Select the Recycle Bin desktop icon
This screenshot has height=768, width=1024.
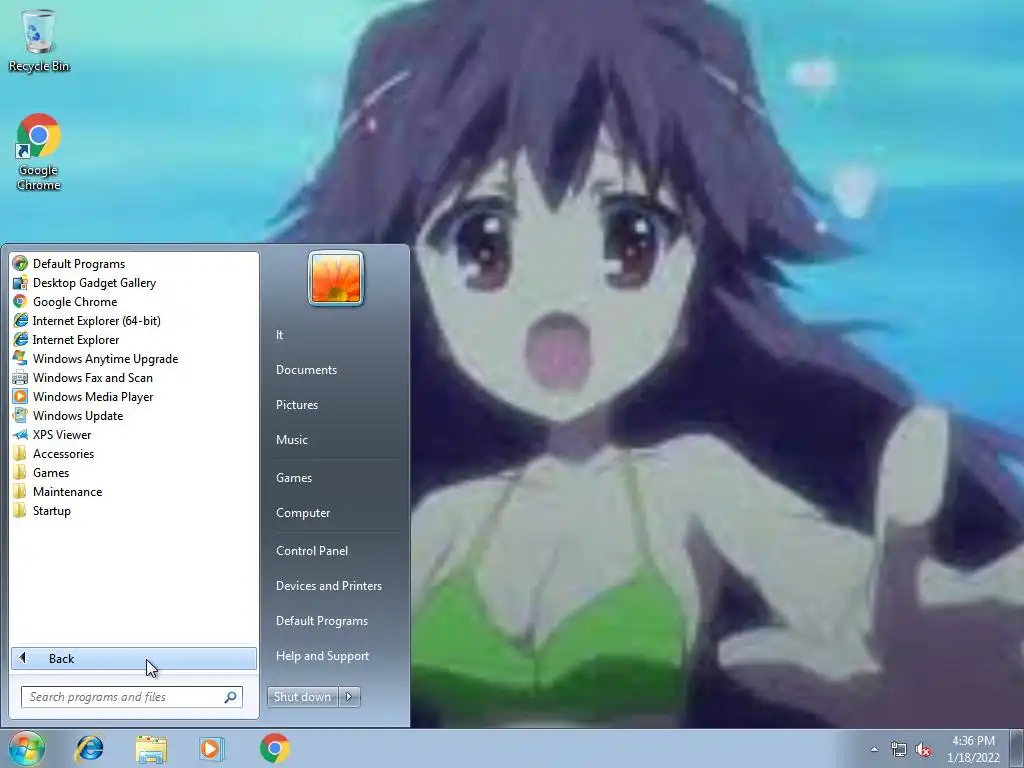pos(39,40)
